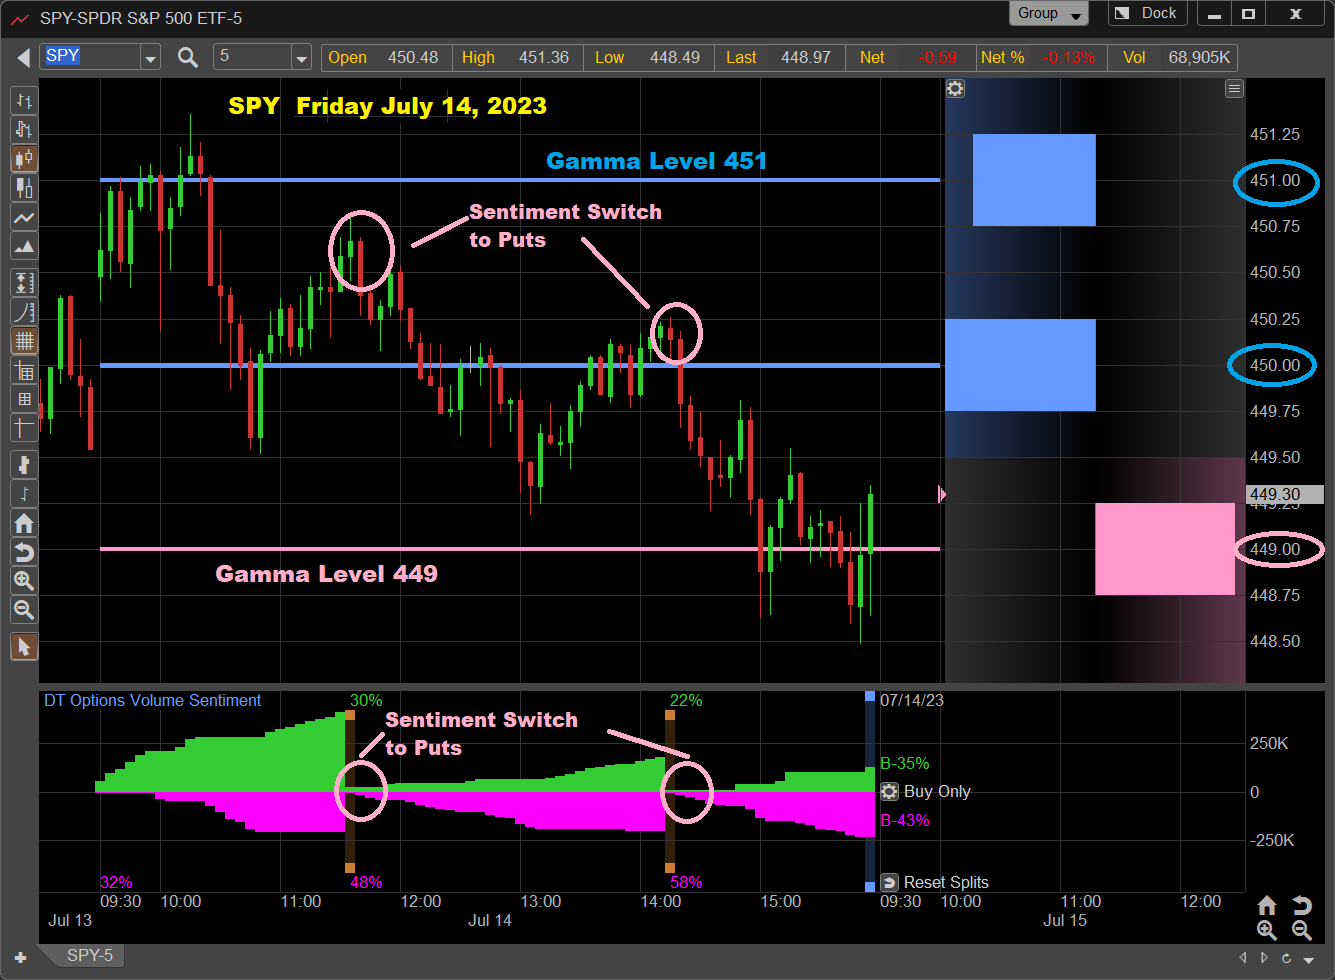
Task: Open the chart menu hamburger icon
Action: tap(1234, 89)
